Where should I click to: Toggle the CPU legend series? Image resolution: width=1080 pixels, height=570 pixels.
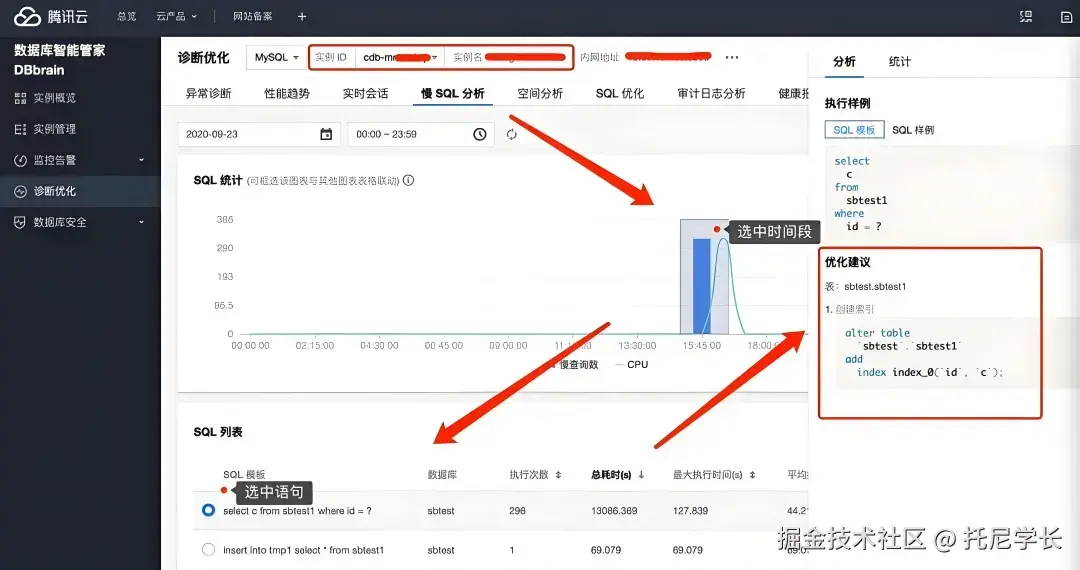click(x=632, y=364)
